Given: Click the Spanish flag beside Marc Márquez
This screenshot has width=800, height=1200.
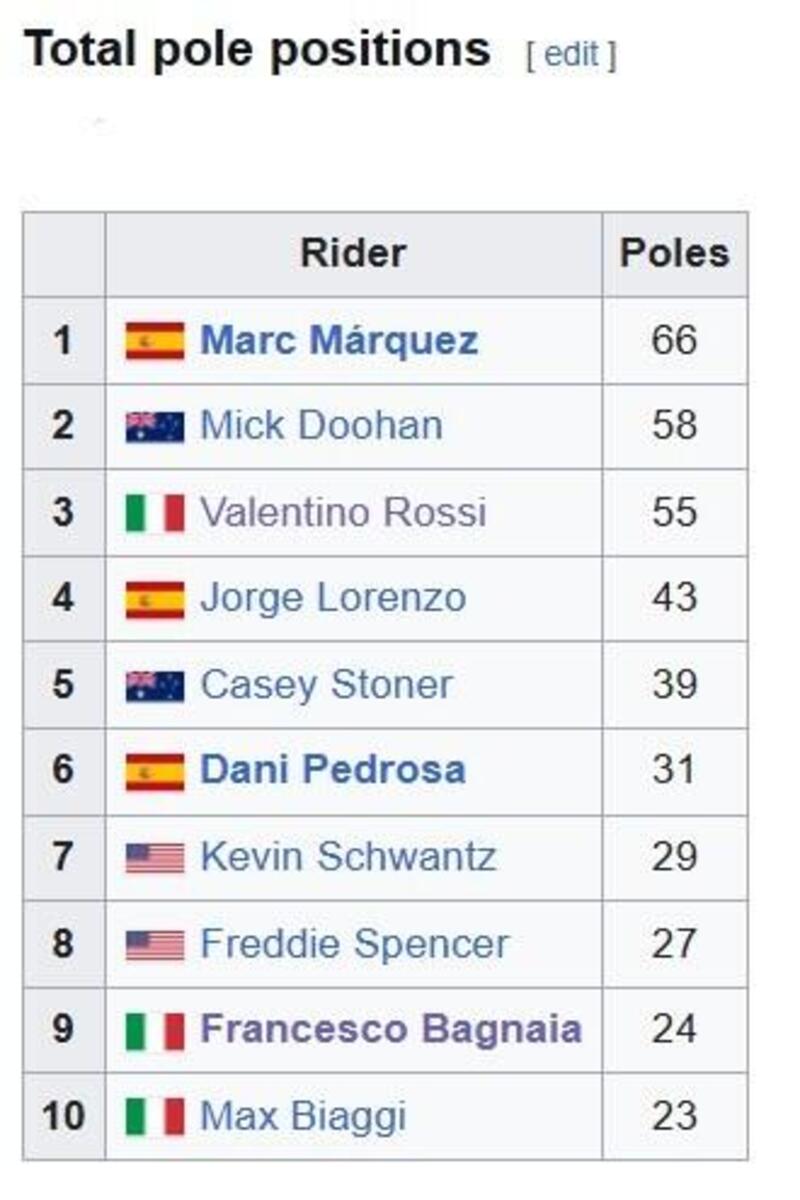Looking at the screenshot, I should pyautogui.click(x=155, y=341).
